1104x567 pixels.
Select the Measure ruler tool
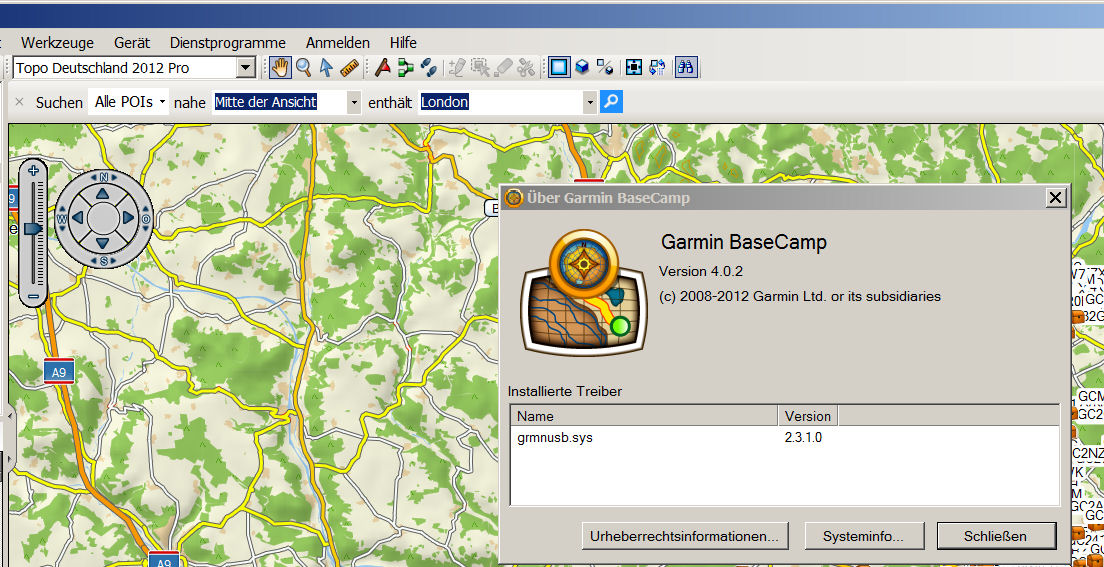click(x=349, y=68)
